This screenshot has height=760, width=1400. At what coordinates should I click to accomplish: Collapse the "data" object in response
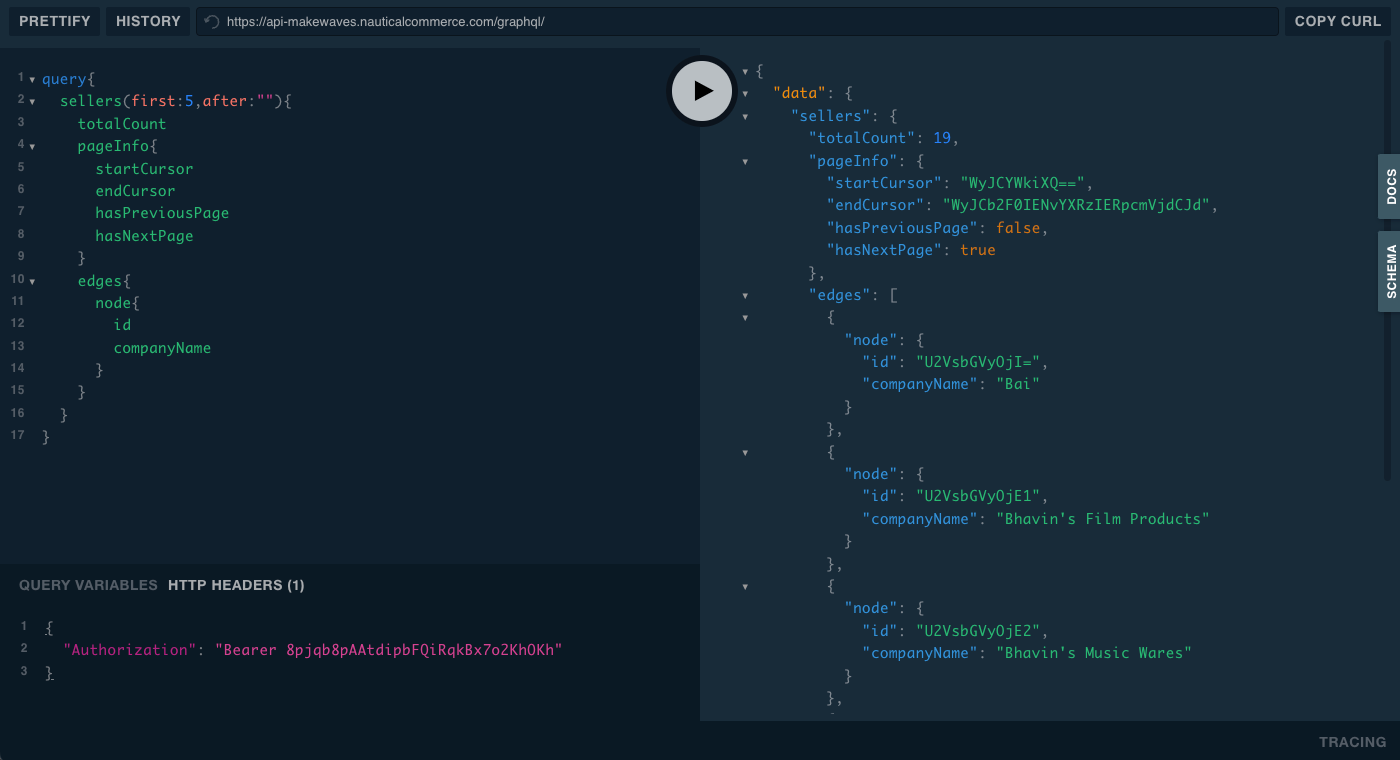click(745, 94)
